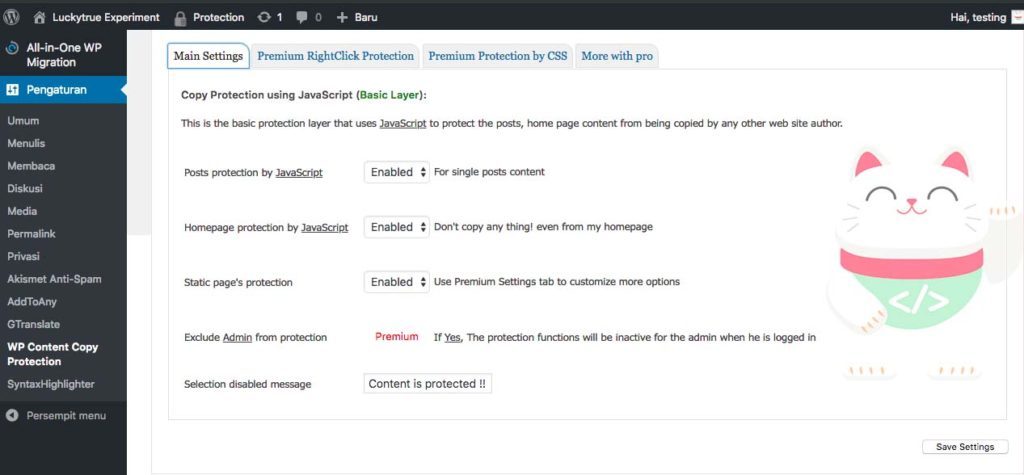Click the red Premium link for Exclude Admin

[x=396, y=336]
